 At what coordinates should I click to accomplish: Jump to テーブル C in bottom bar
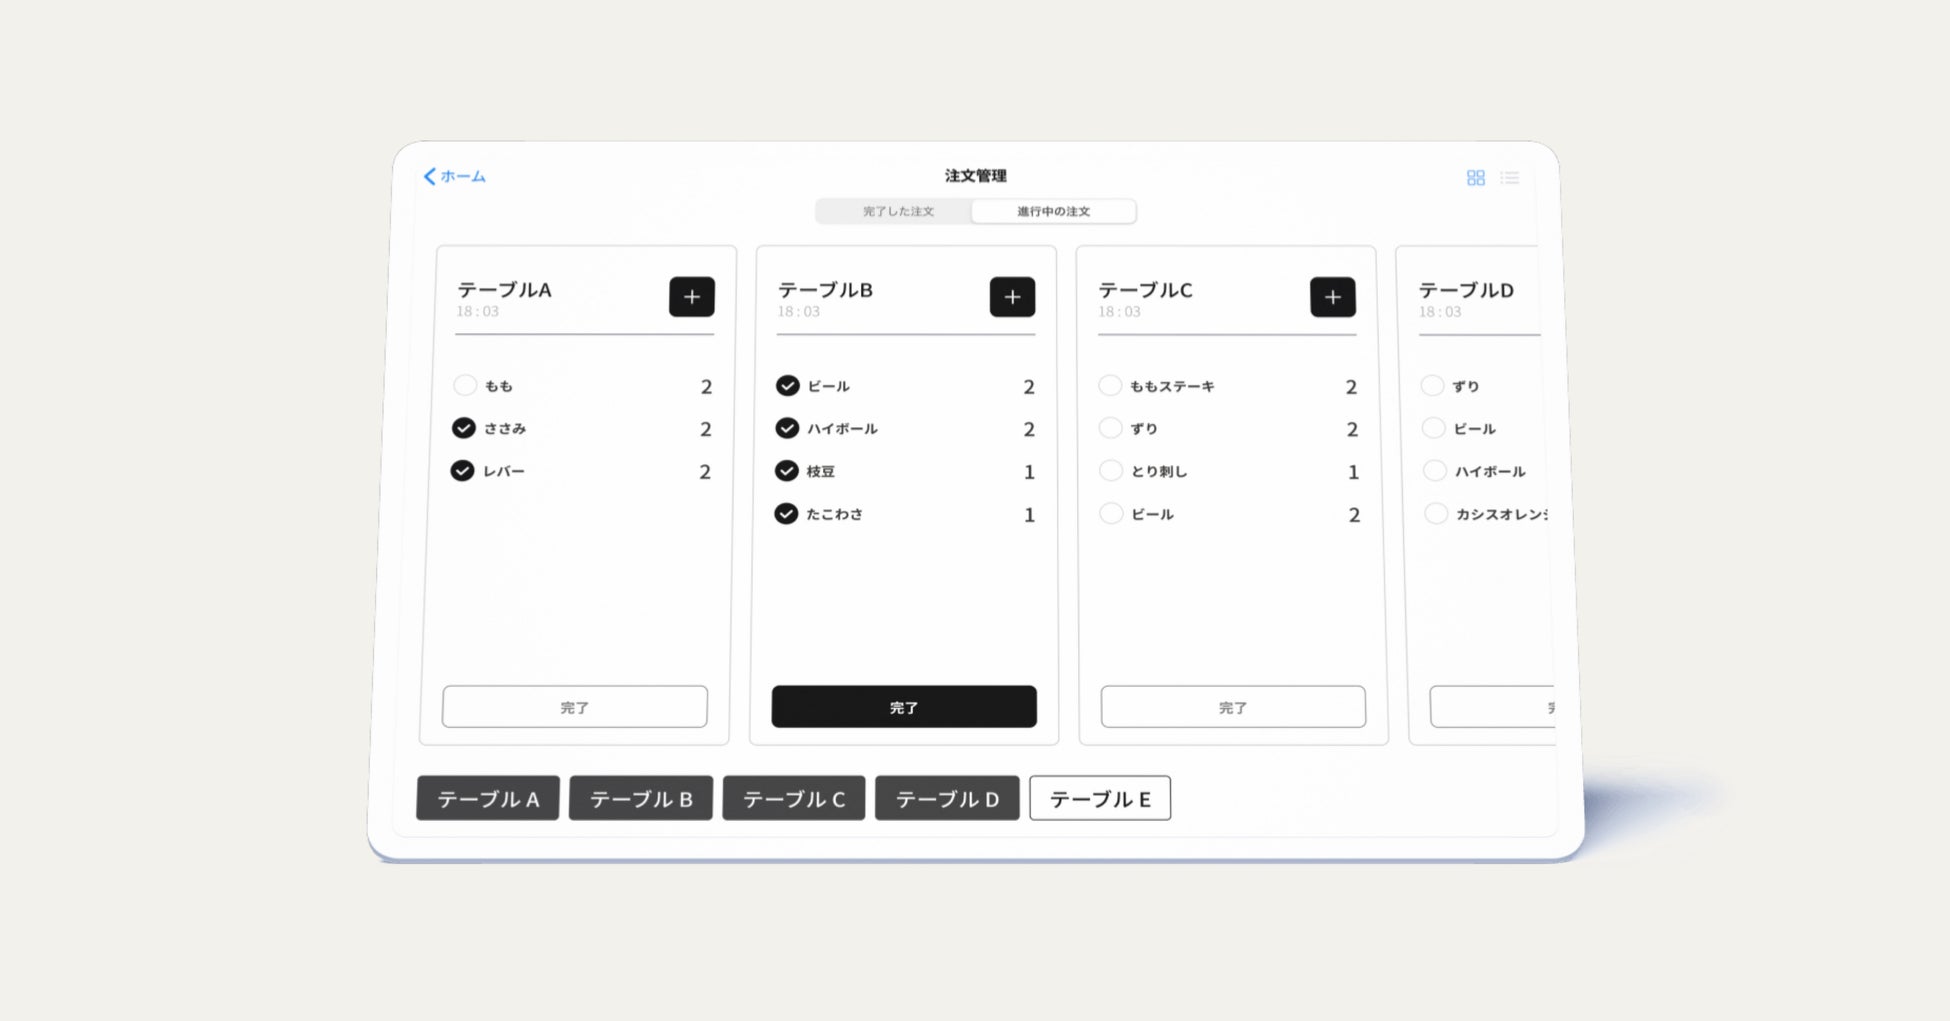click(x=794, y=798)
